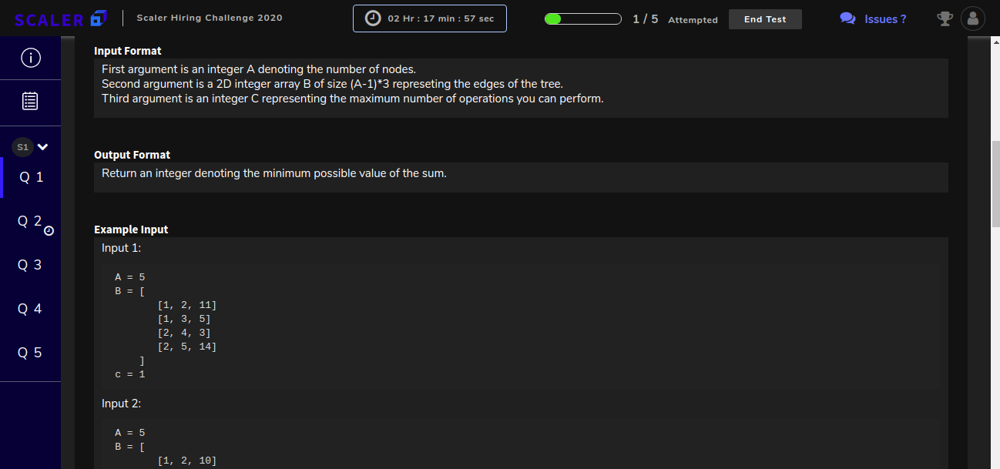Screen dimensions: 1000x469
Task: Click the green attempted progress bar
Action: click(x=583, y=19)
